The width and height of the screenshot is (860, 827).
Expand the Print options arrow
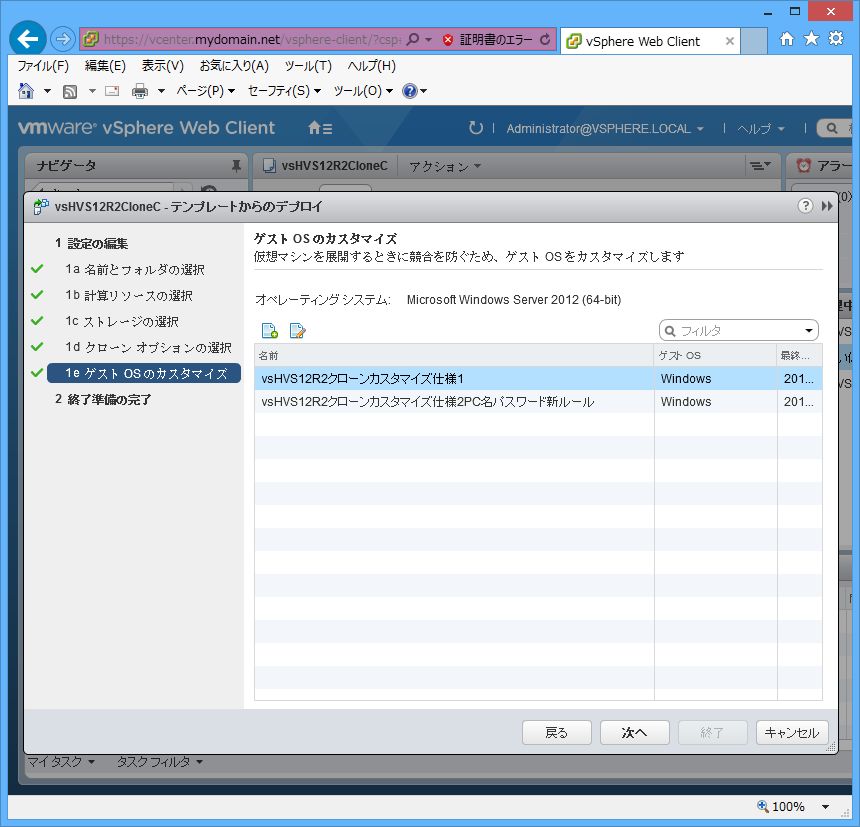tap(161, 91)
